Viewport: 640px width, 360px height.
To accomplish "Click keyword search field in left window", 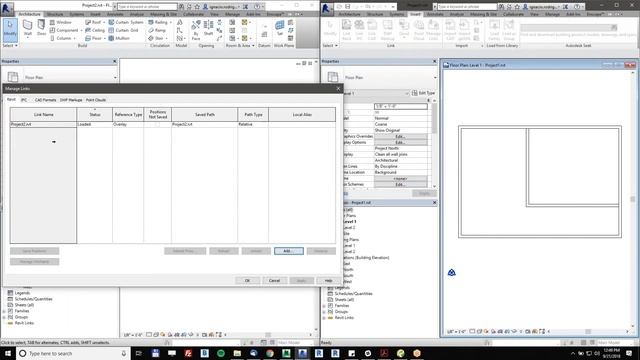I will [x=147, y=7].
